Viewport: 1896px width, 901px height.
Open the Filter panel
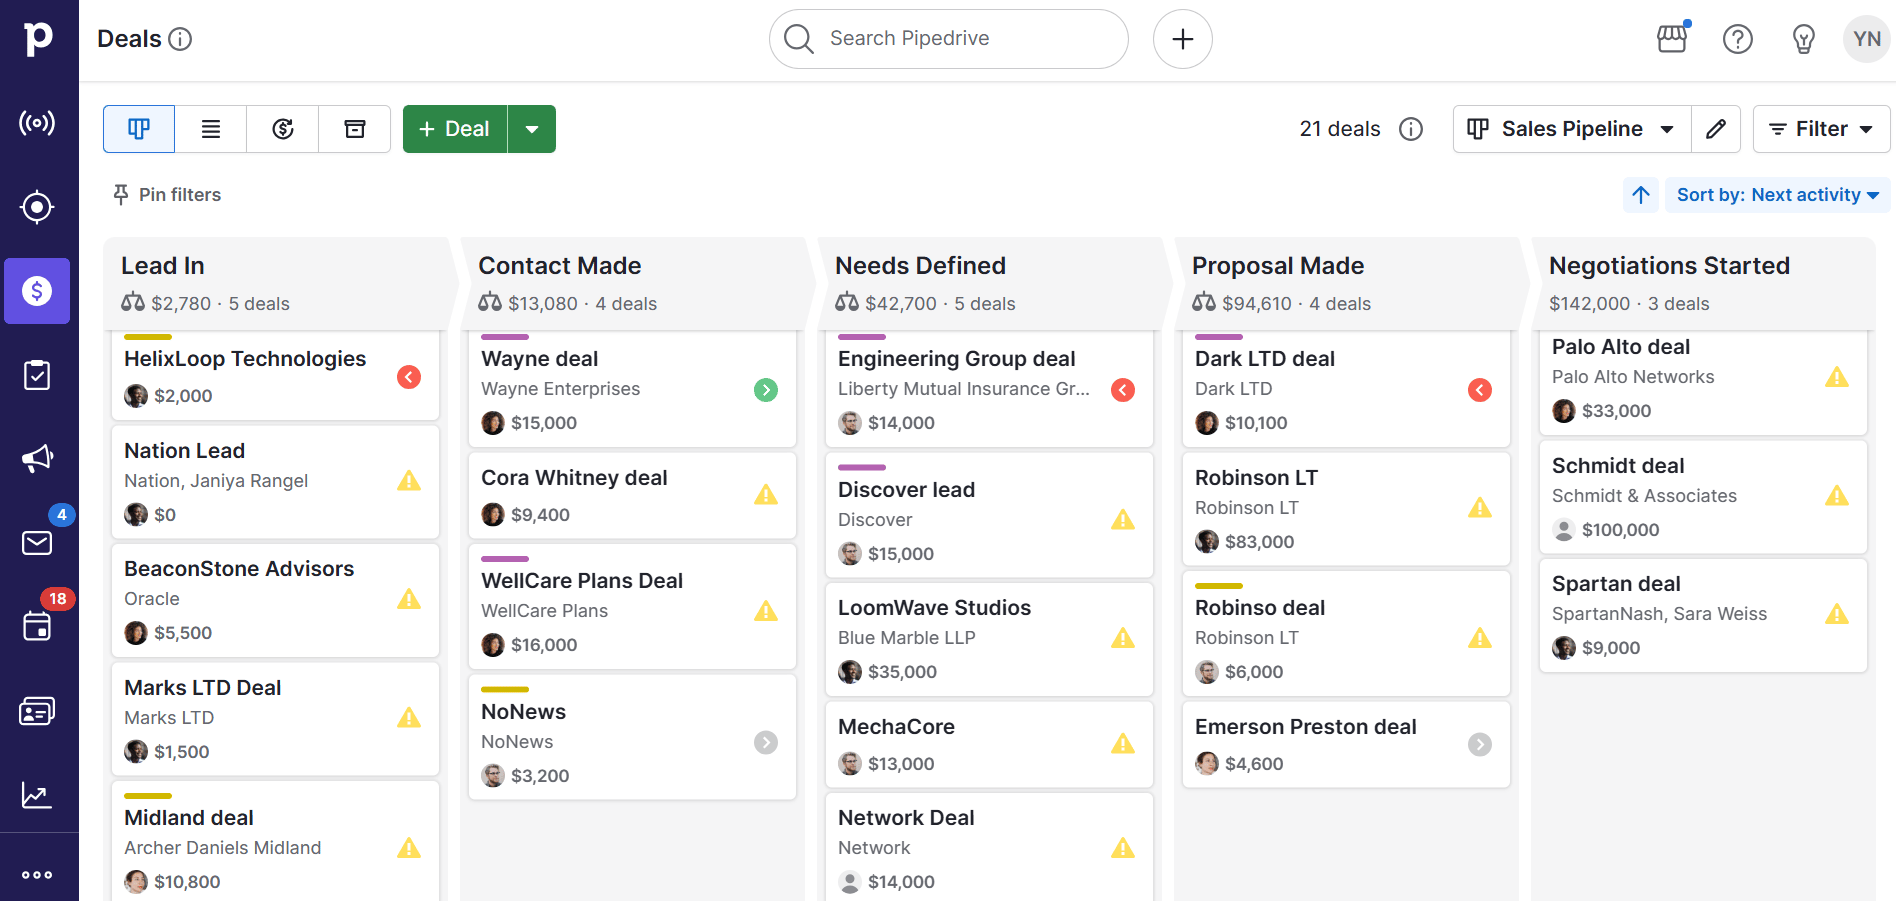click(1820, 128)
